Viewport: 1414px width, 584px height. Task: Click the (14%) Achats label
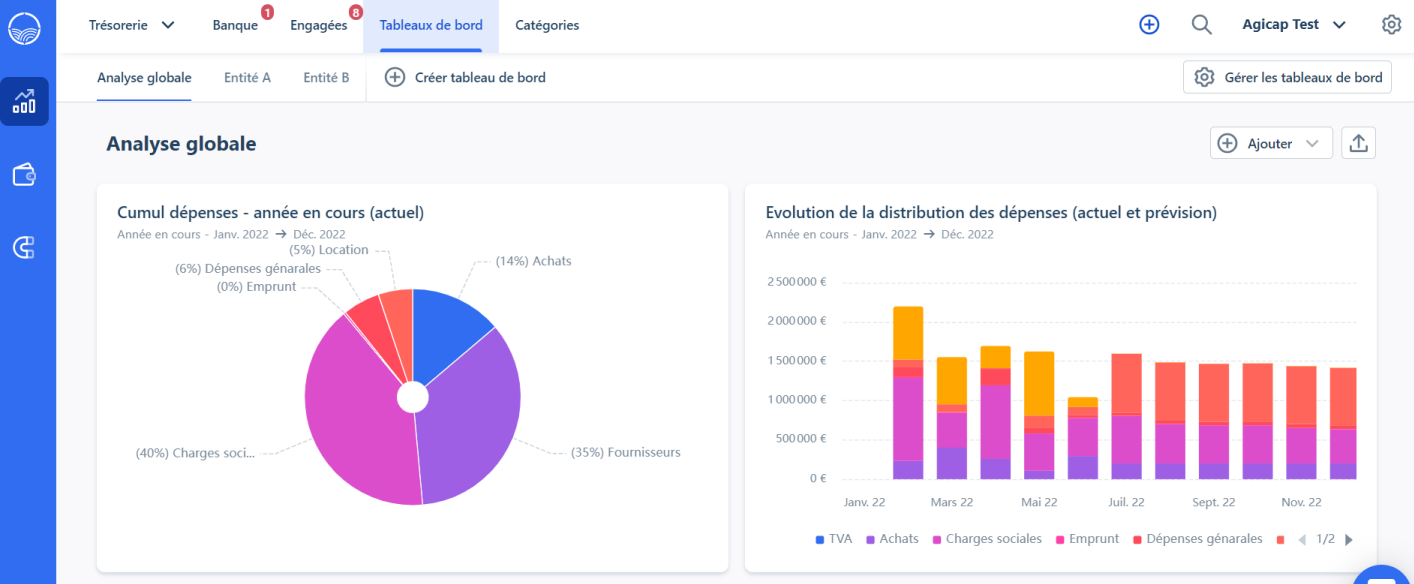[x=534, y=261]
